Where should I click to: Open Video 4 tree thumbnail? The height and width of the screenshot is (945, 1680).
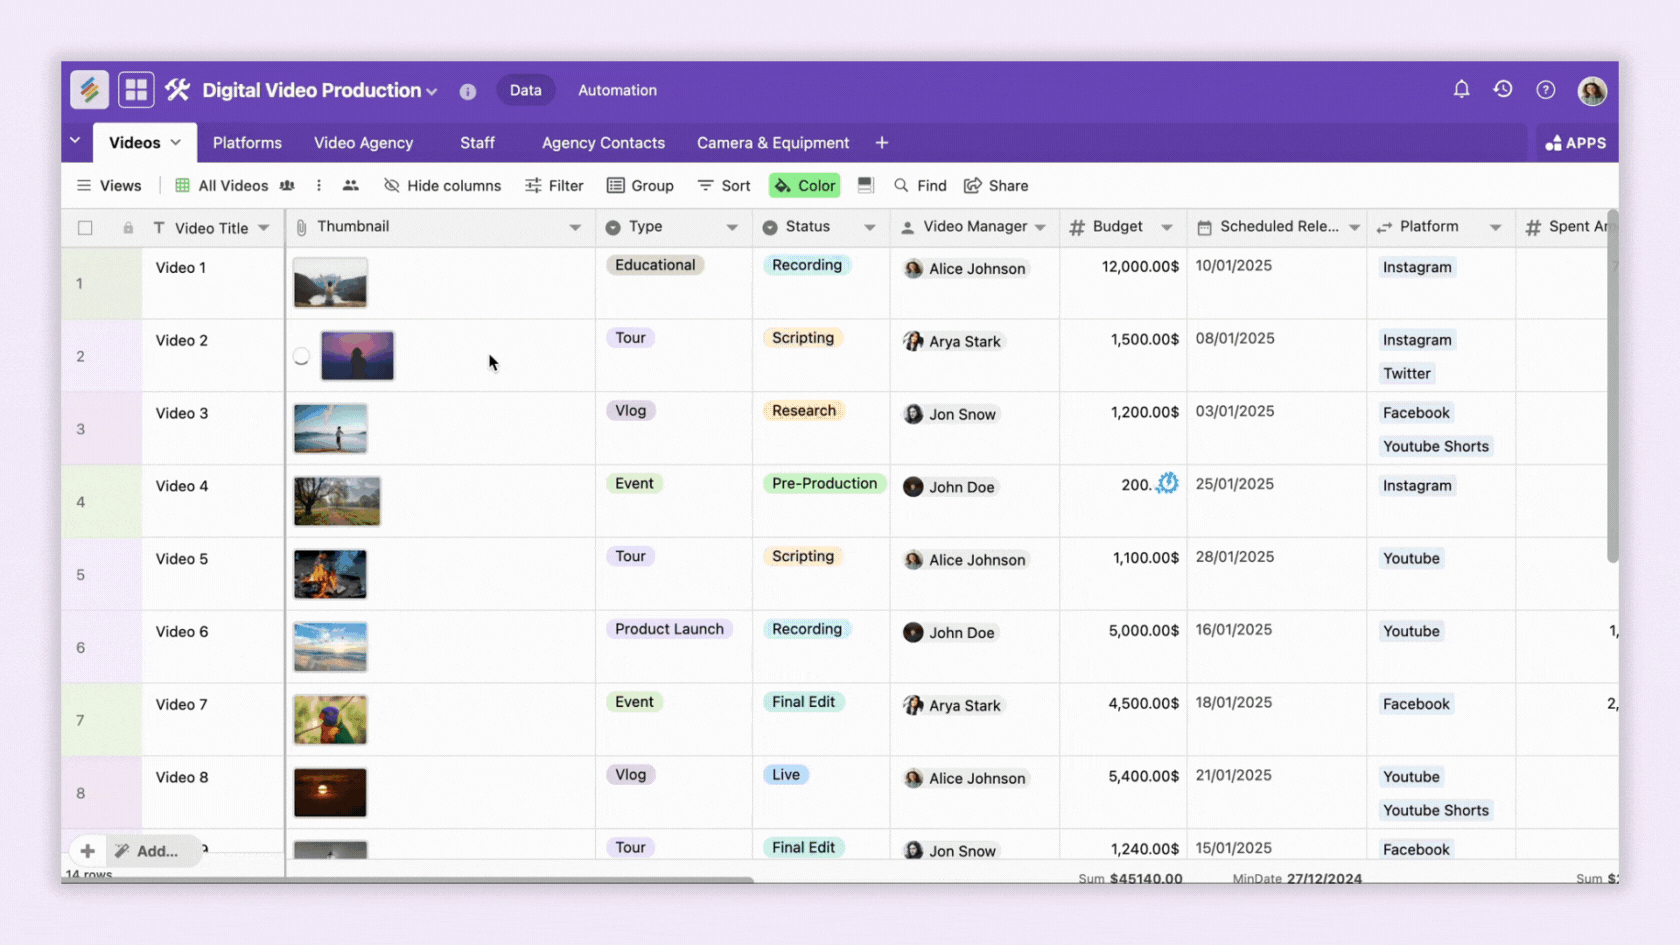tap(337, 501)
